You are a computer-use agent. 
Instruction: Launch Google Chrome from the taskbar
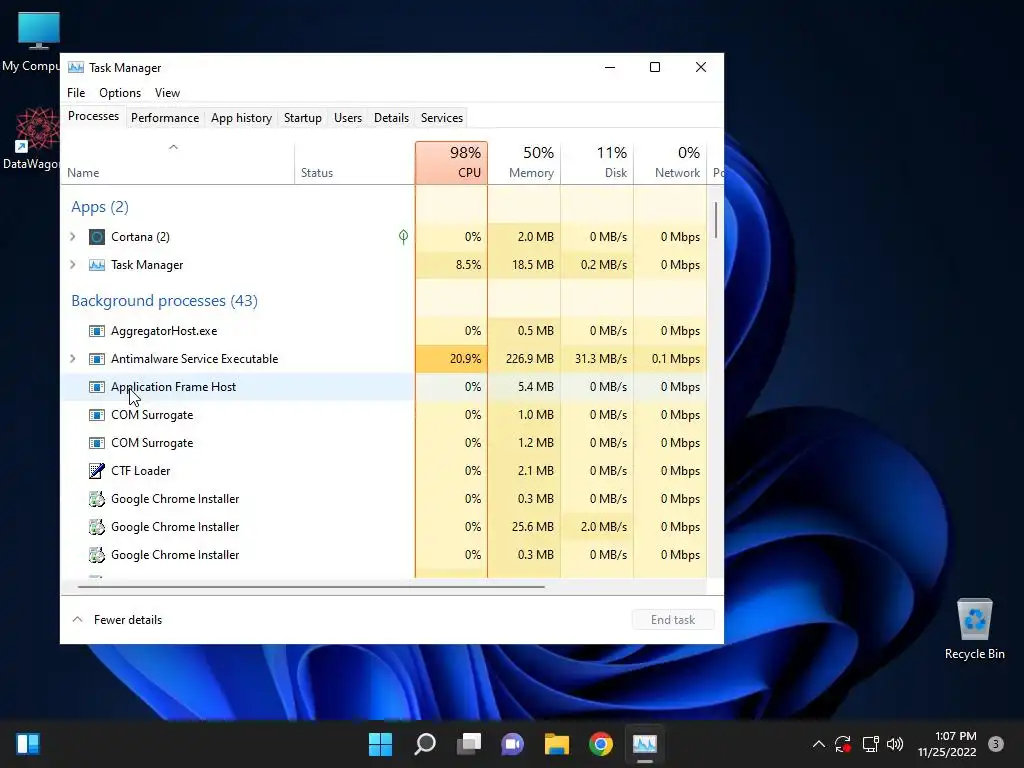[601, 744]
